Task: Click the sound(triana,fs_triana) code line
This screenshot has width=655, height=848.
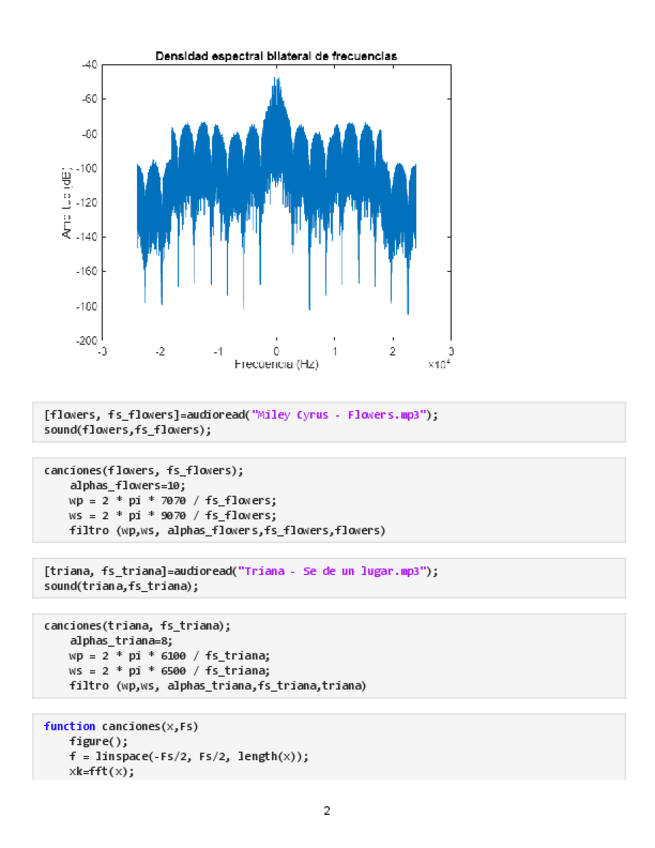Action: click(121, 585)
